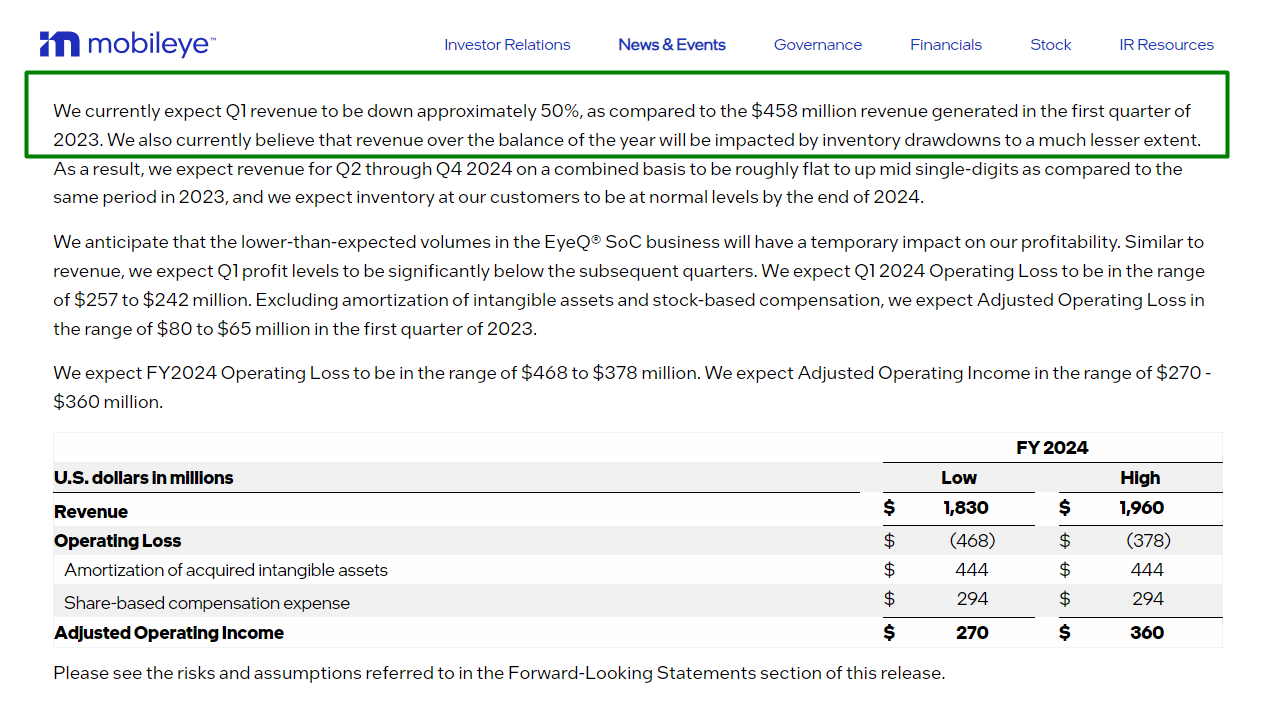The width and height of the screenshot is (1273, 707).
Task: Select the Low column header
Action: point(958,478)
